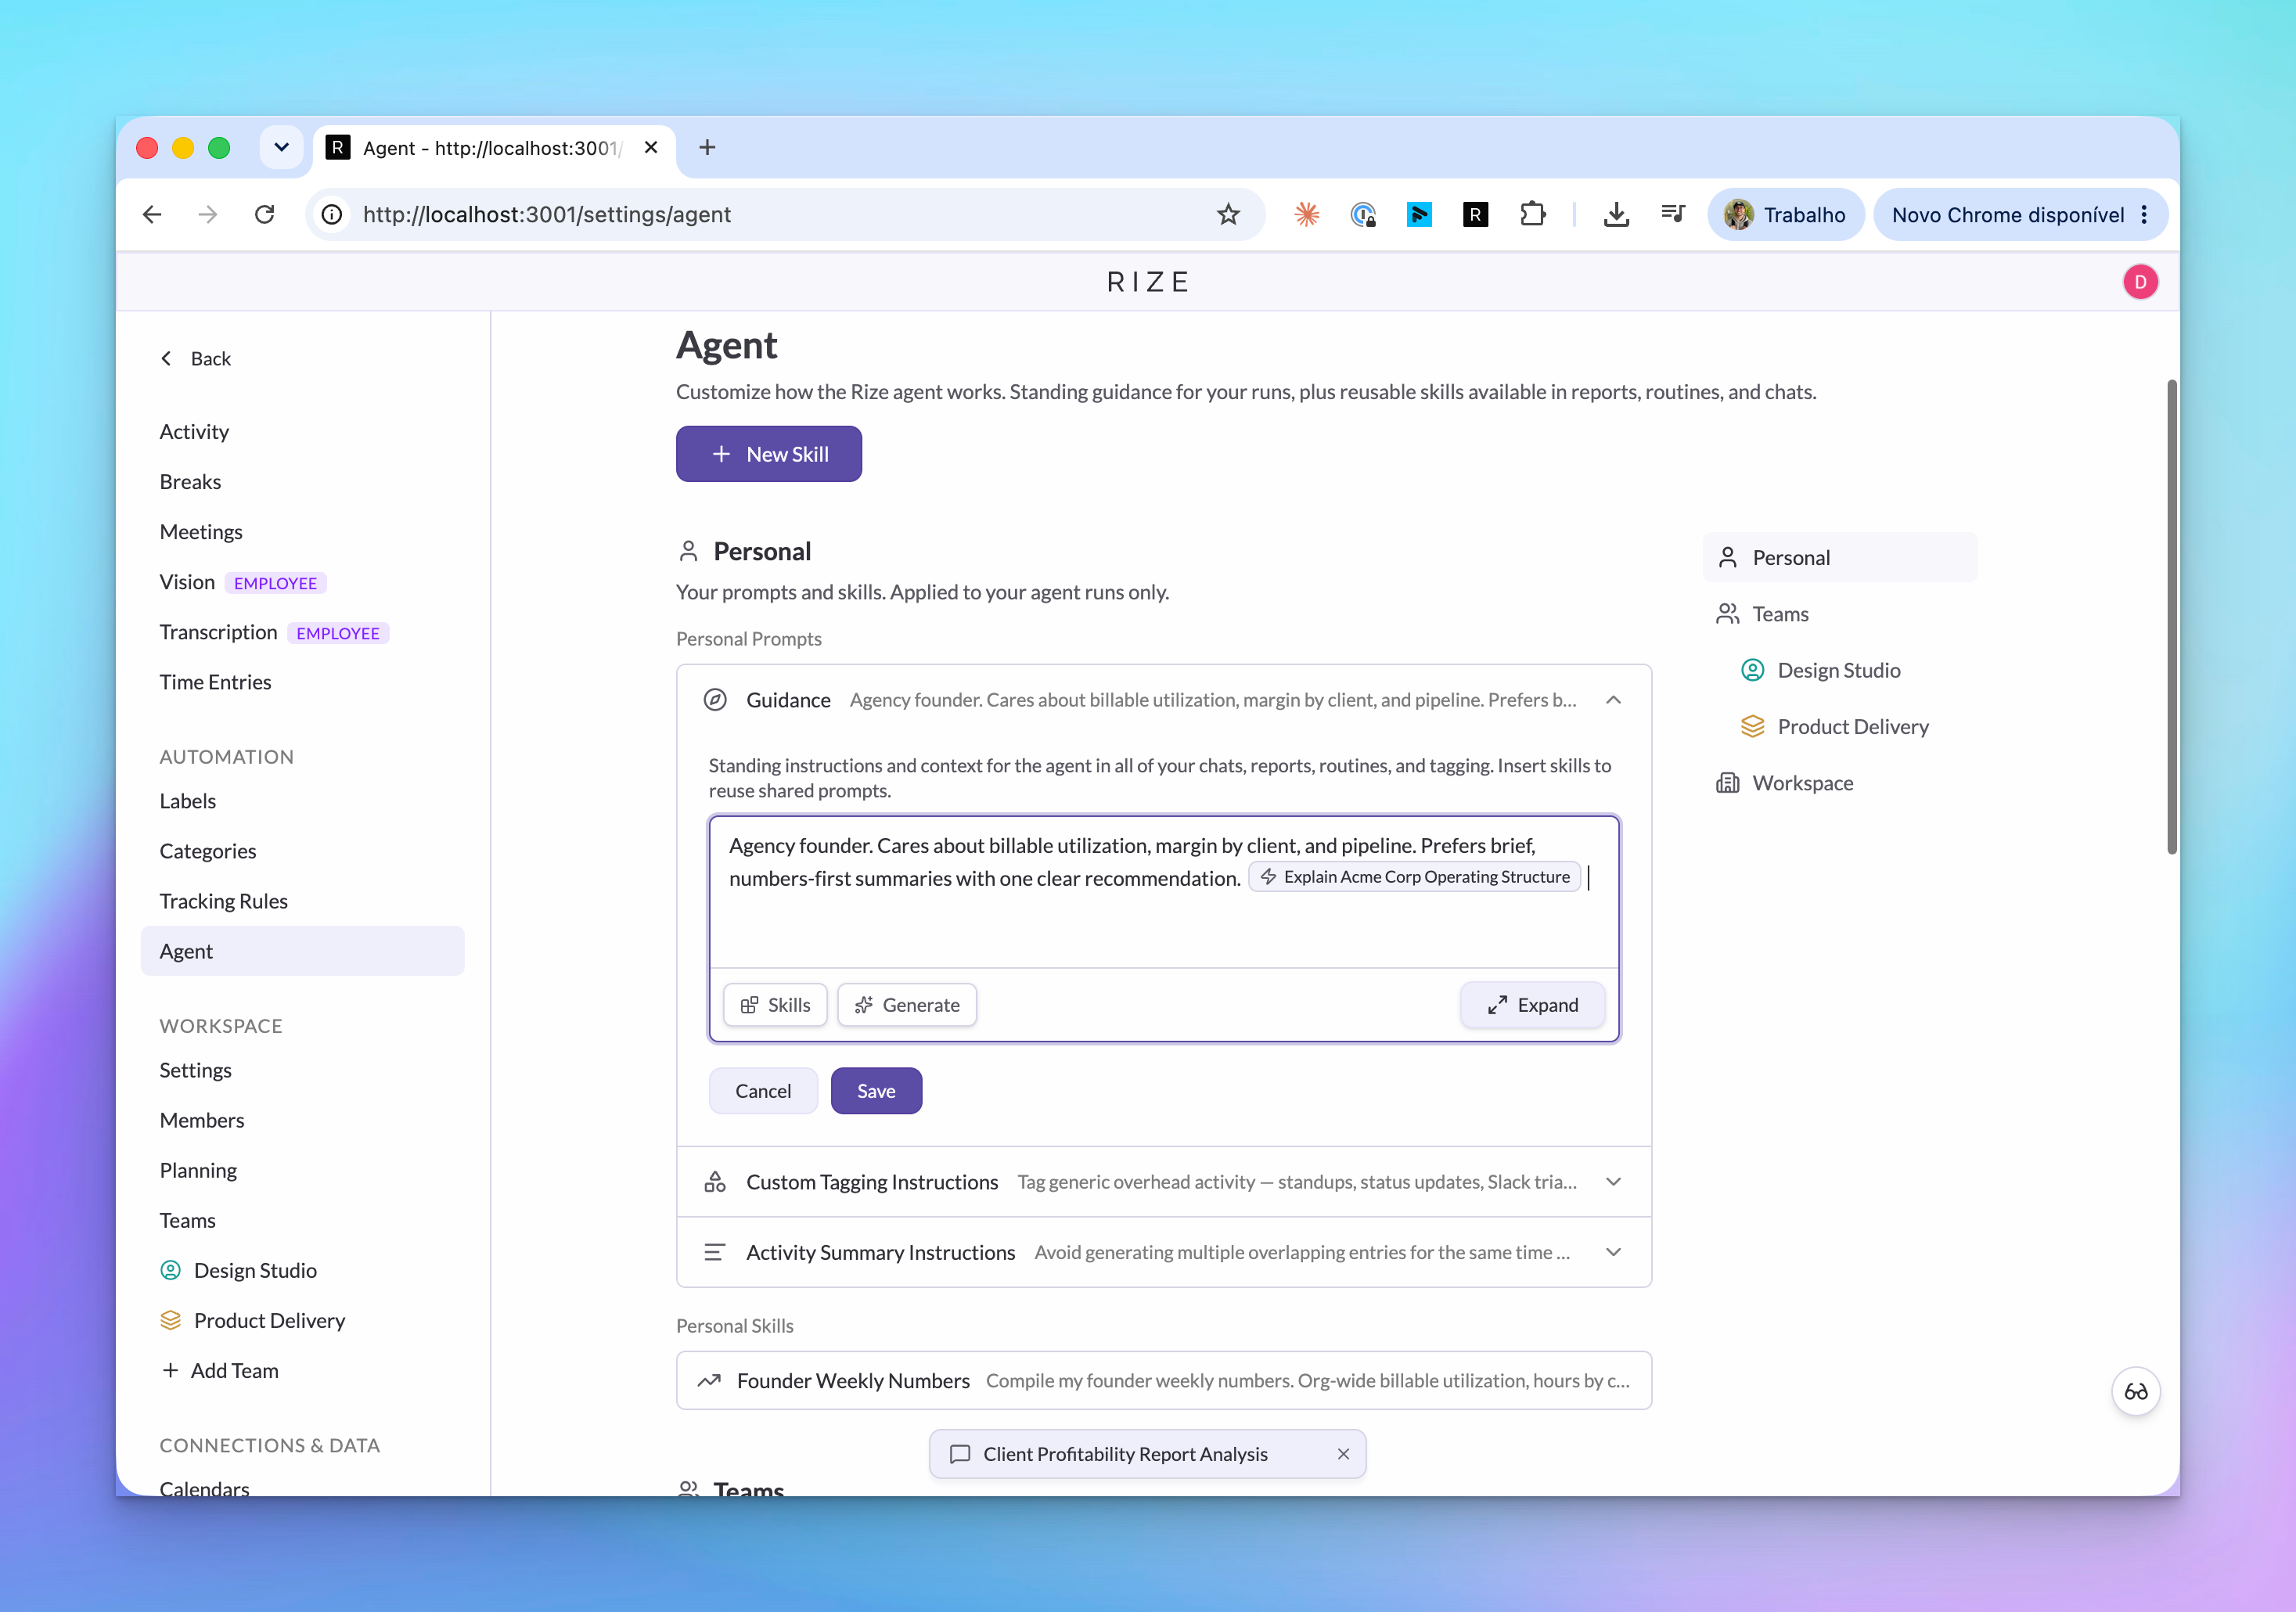Expand Custom Tagging Instructions

coord(1613,1182)
